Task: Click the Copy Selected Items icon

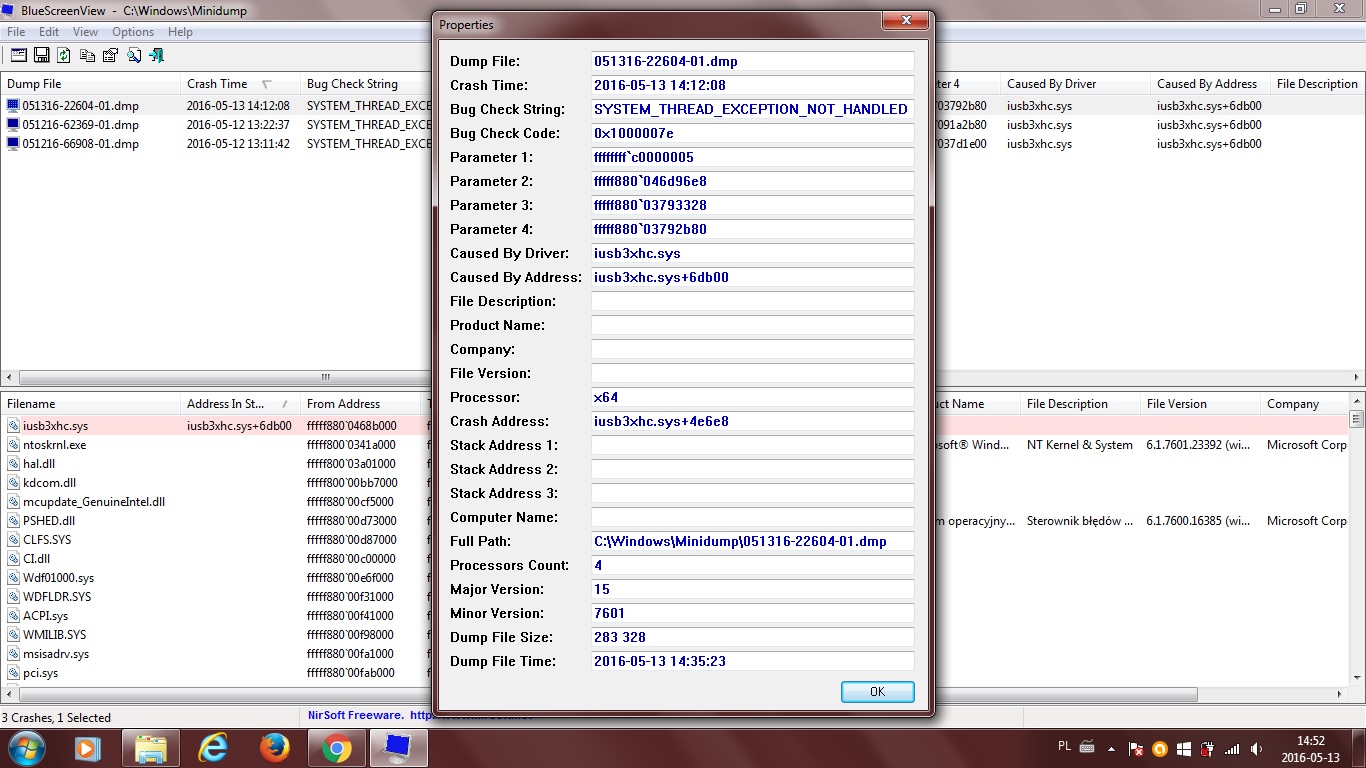Action: [x=88, y=55]
